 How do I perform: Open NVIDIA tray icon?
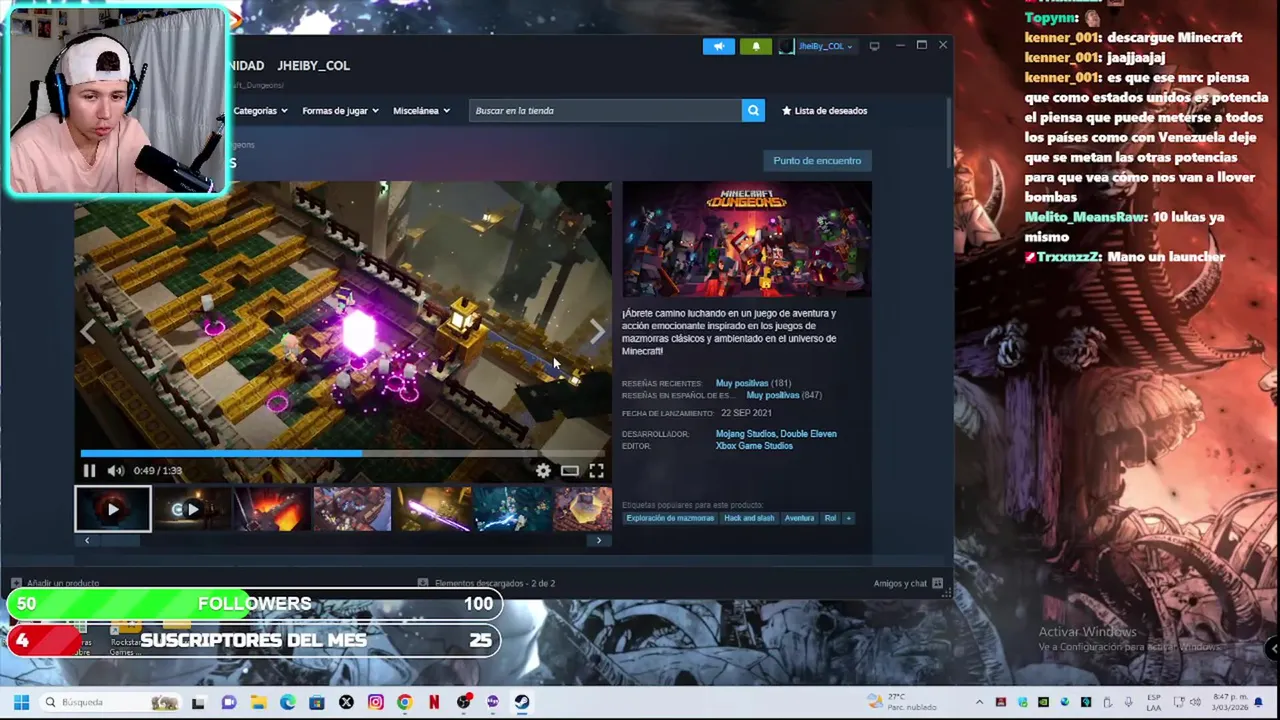1043,702
